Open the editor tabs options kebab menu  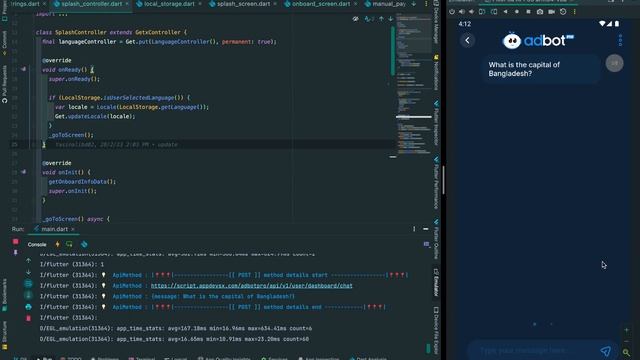426,4
